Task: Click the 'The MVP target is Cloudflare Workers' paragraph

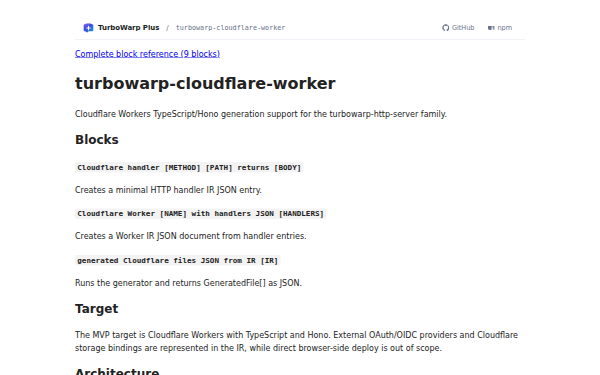Action: 296,341
